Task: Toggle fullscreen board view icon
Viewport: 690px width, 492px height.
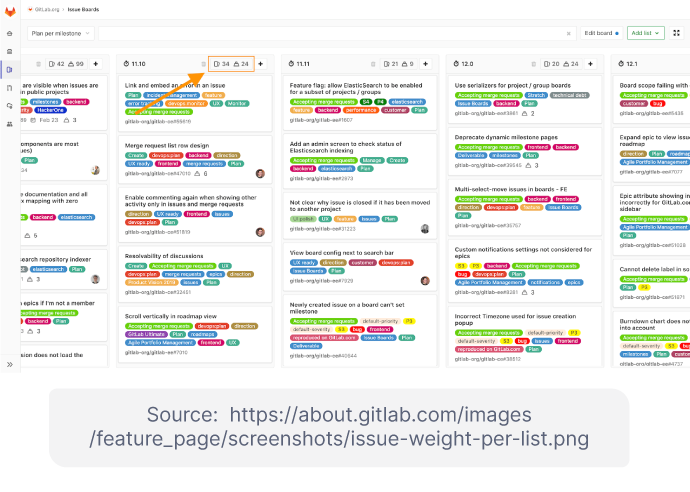Action: click(x=676, y=33)
